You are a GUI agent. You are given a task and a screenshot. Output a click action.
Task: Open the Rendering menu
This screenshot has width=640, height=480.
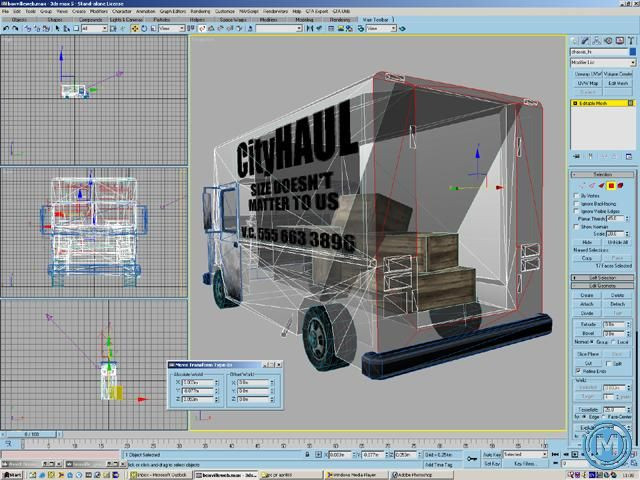click(200, 11)
